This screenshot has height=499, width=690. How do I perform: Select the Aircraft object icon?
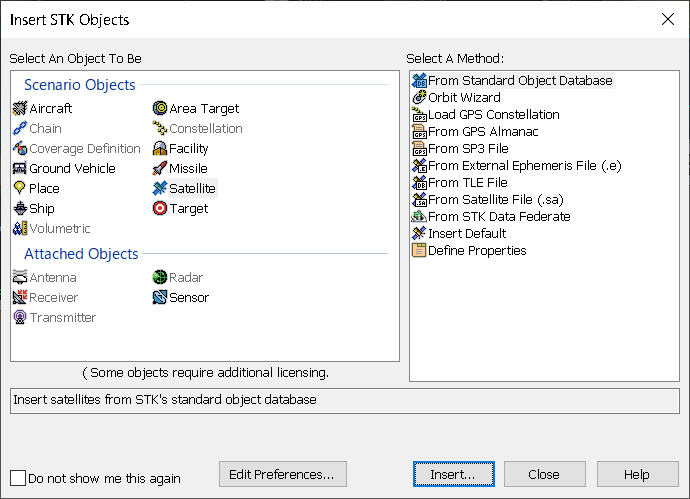[x=20, y=108]
